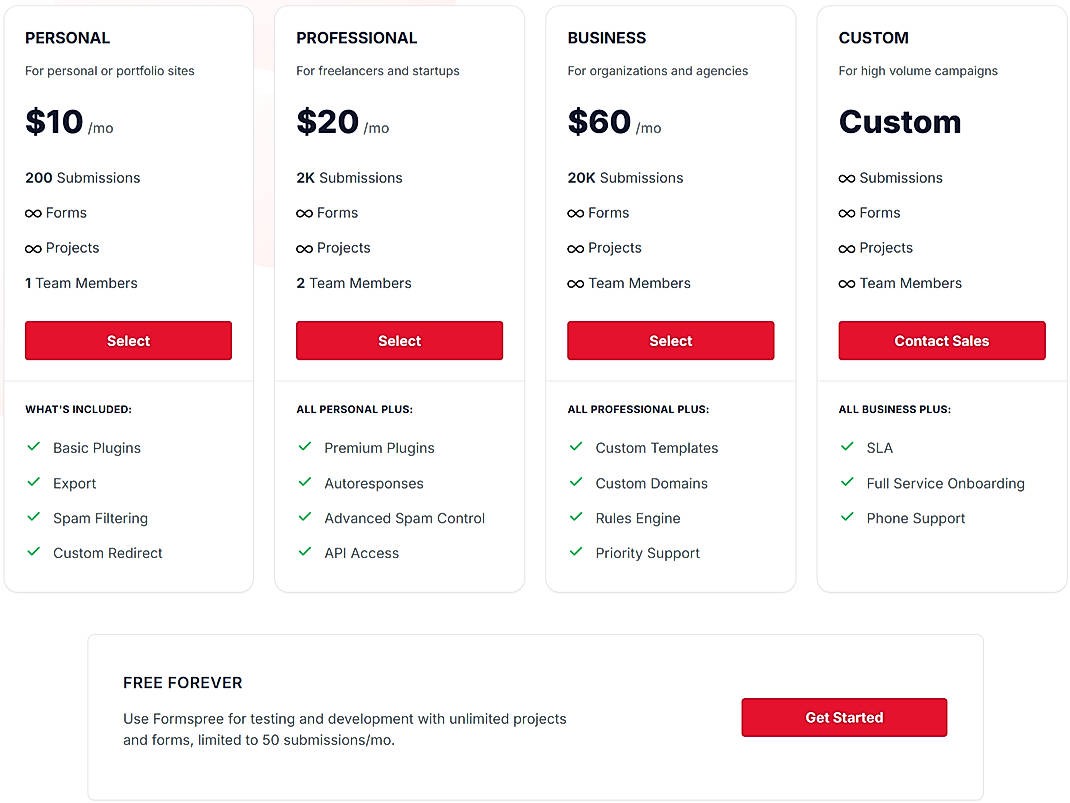
Task: Click the checkmark beside API Access
Action: tap(305, 552)
